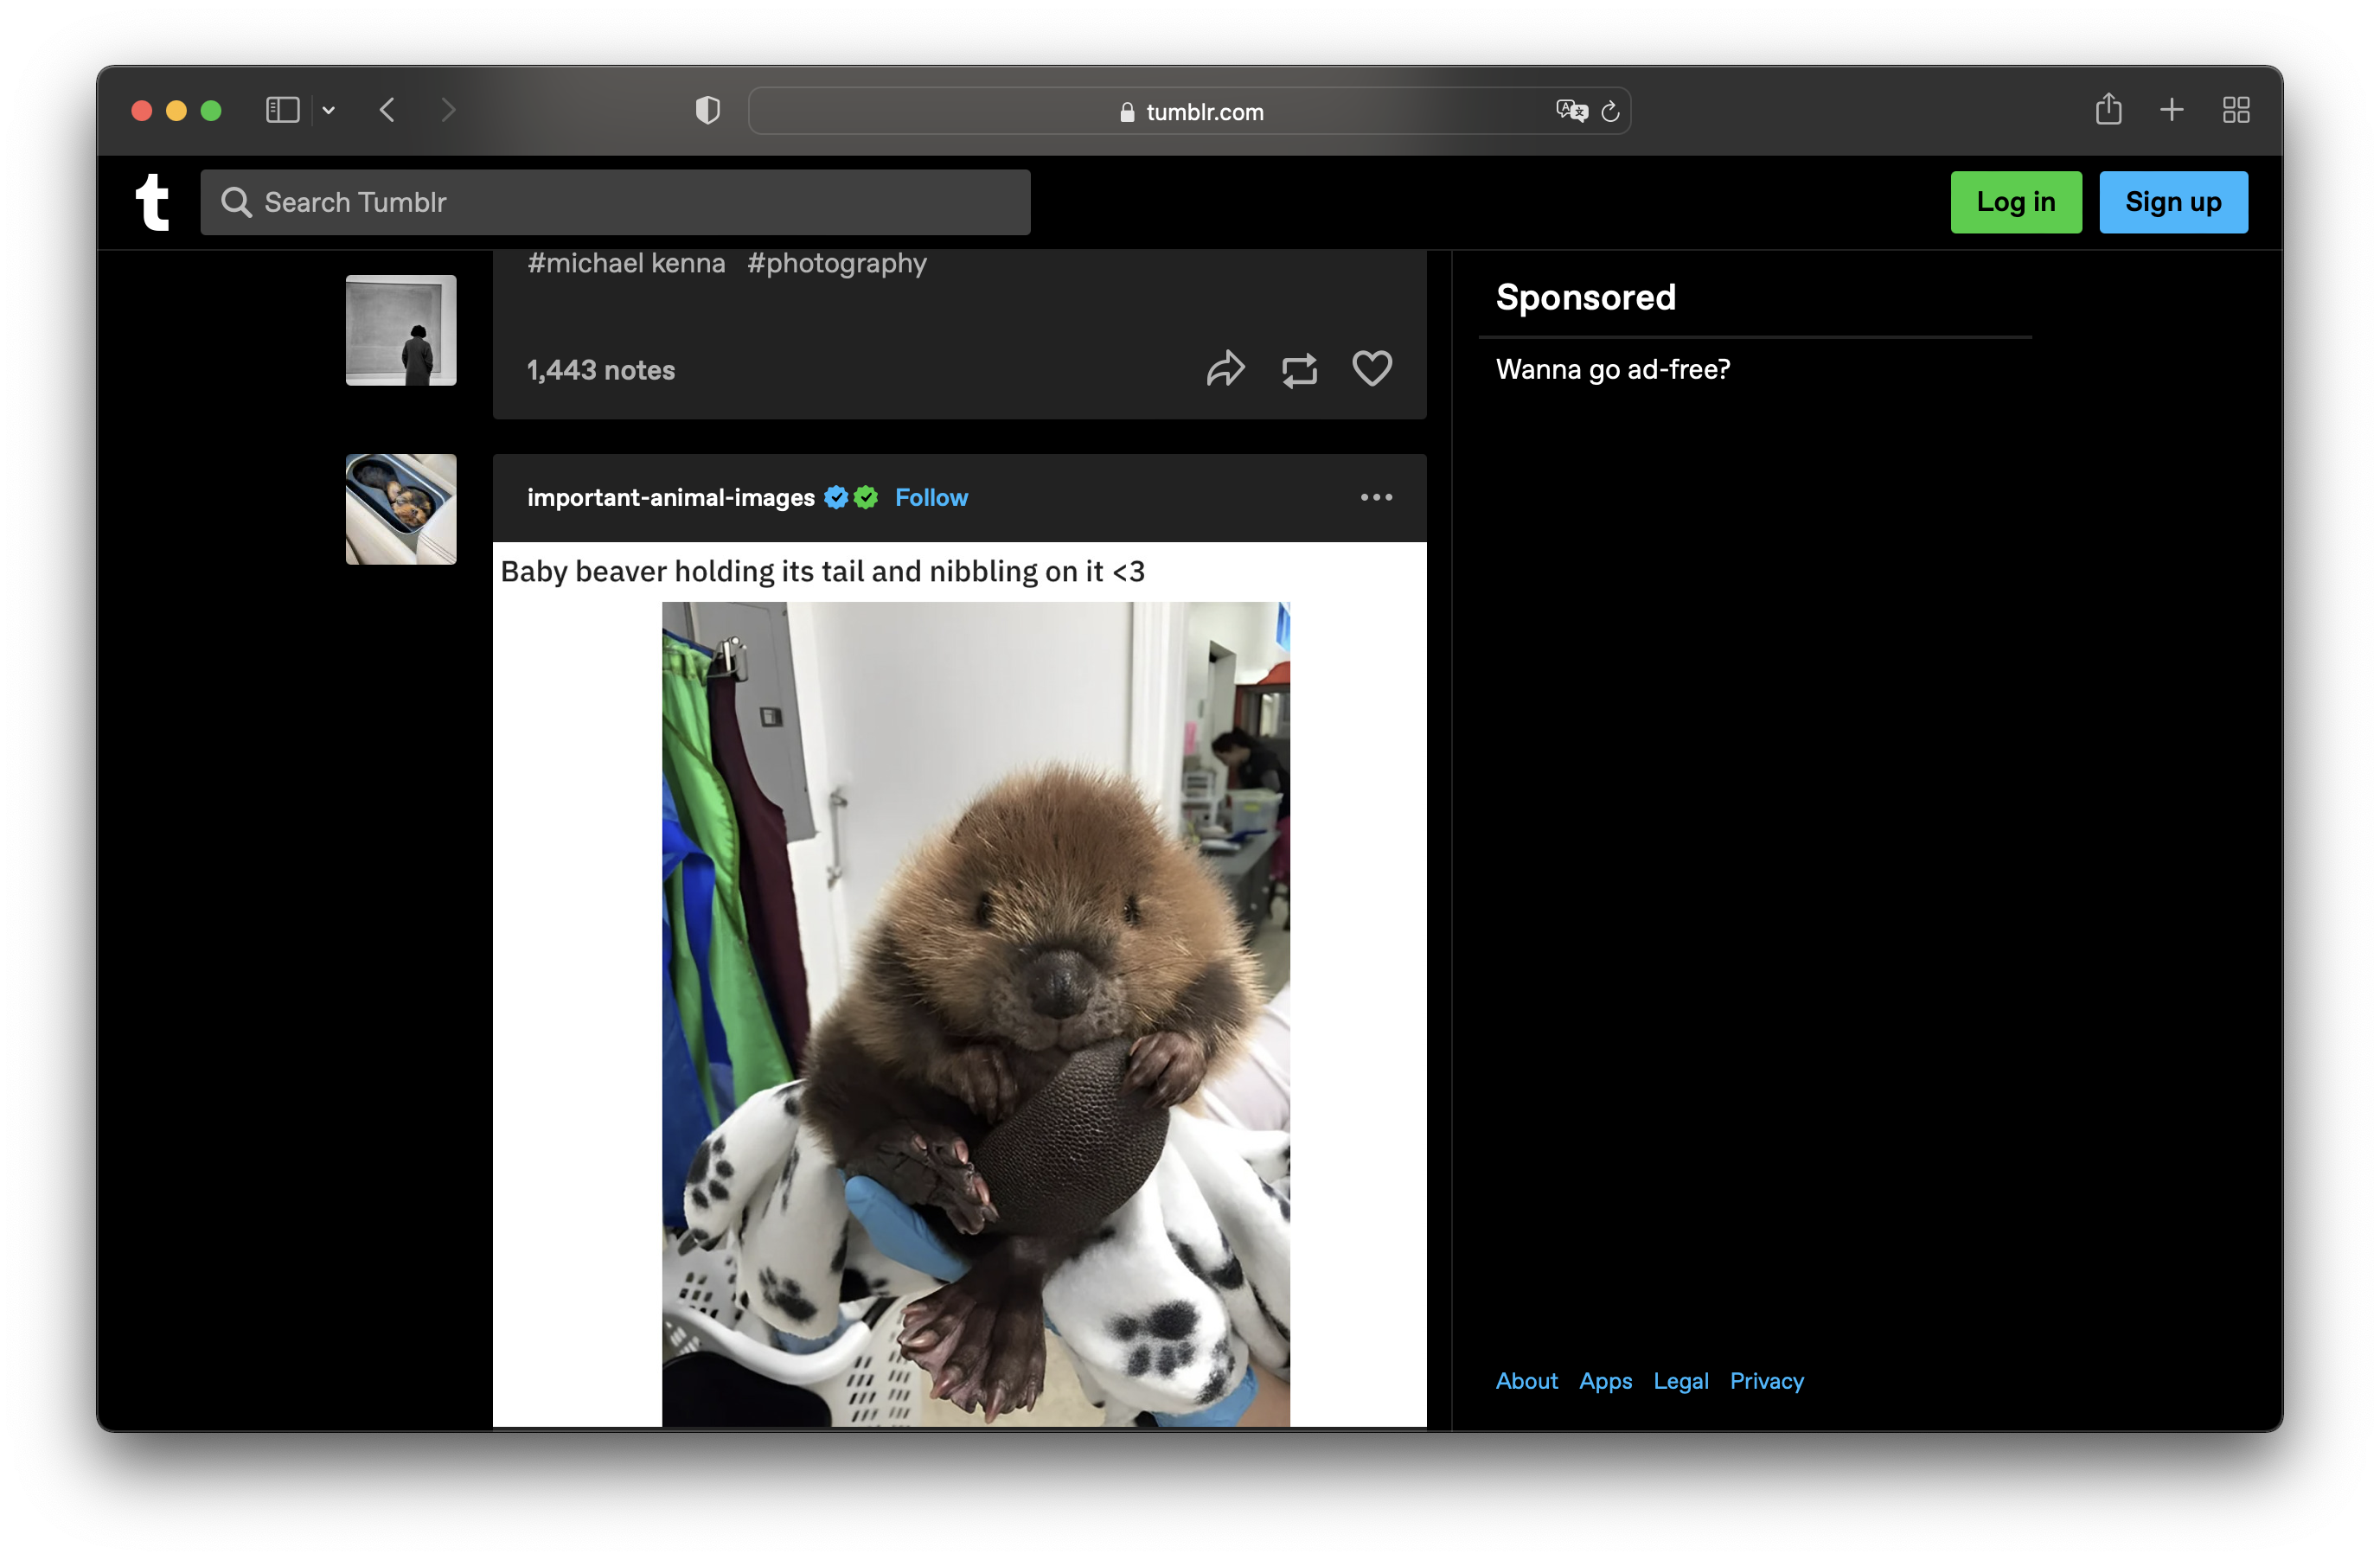Viewport: 2380px width, 1560px height.
Task: Click the Search Tumblr field
Action: coord(615,202)
